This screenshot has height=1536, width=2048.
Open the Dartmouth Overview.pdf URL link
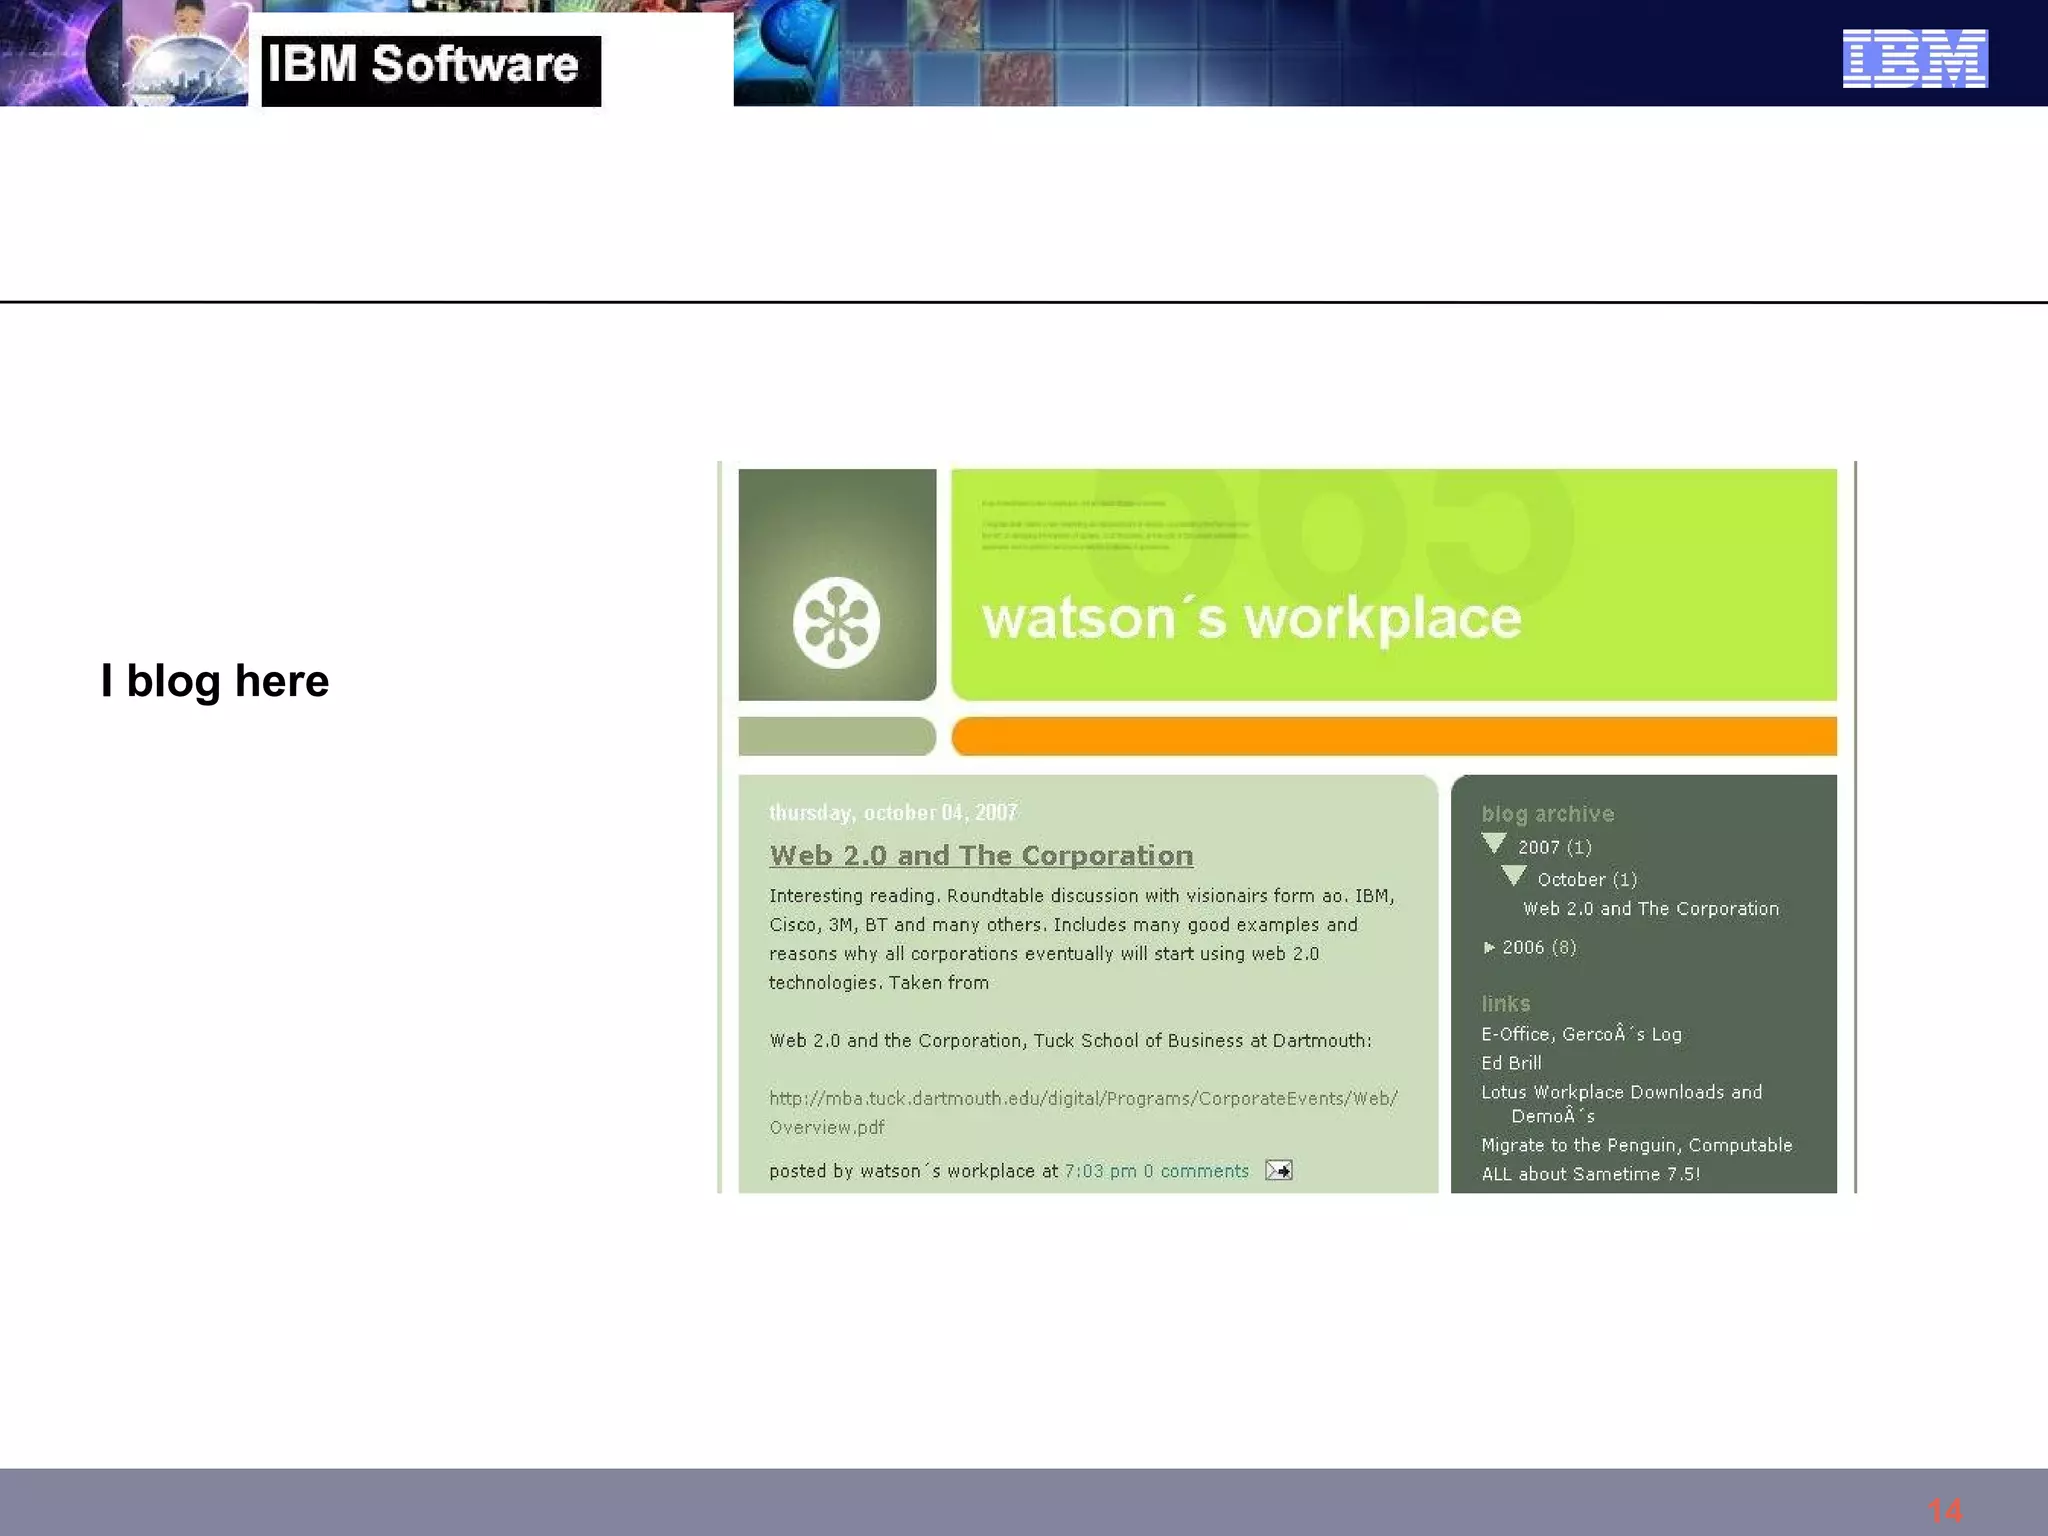click(x=1083, y=1099)
